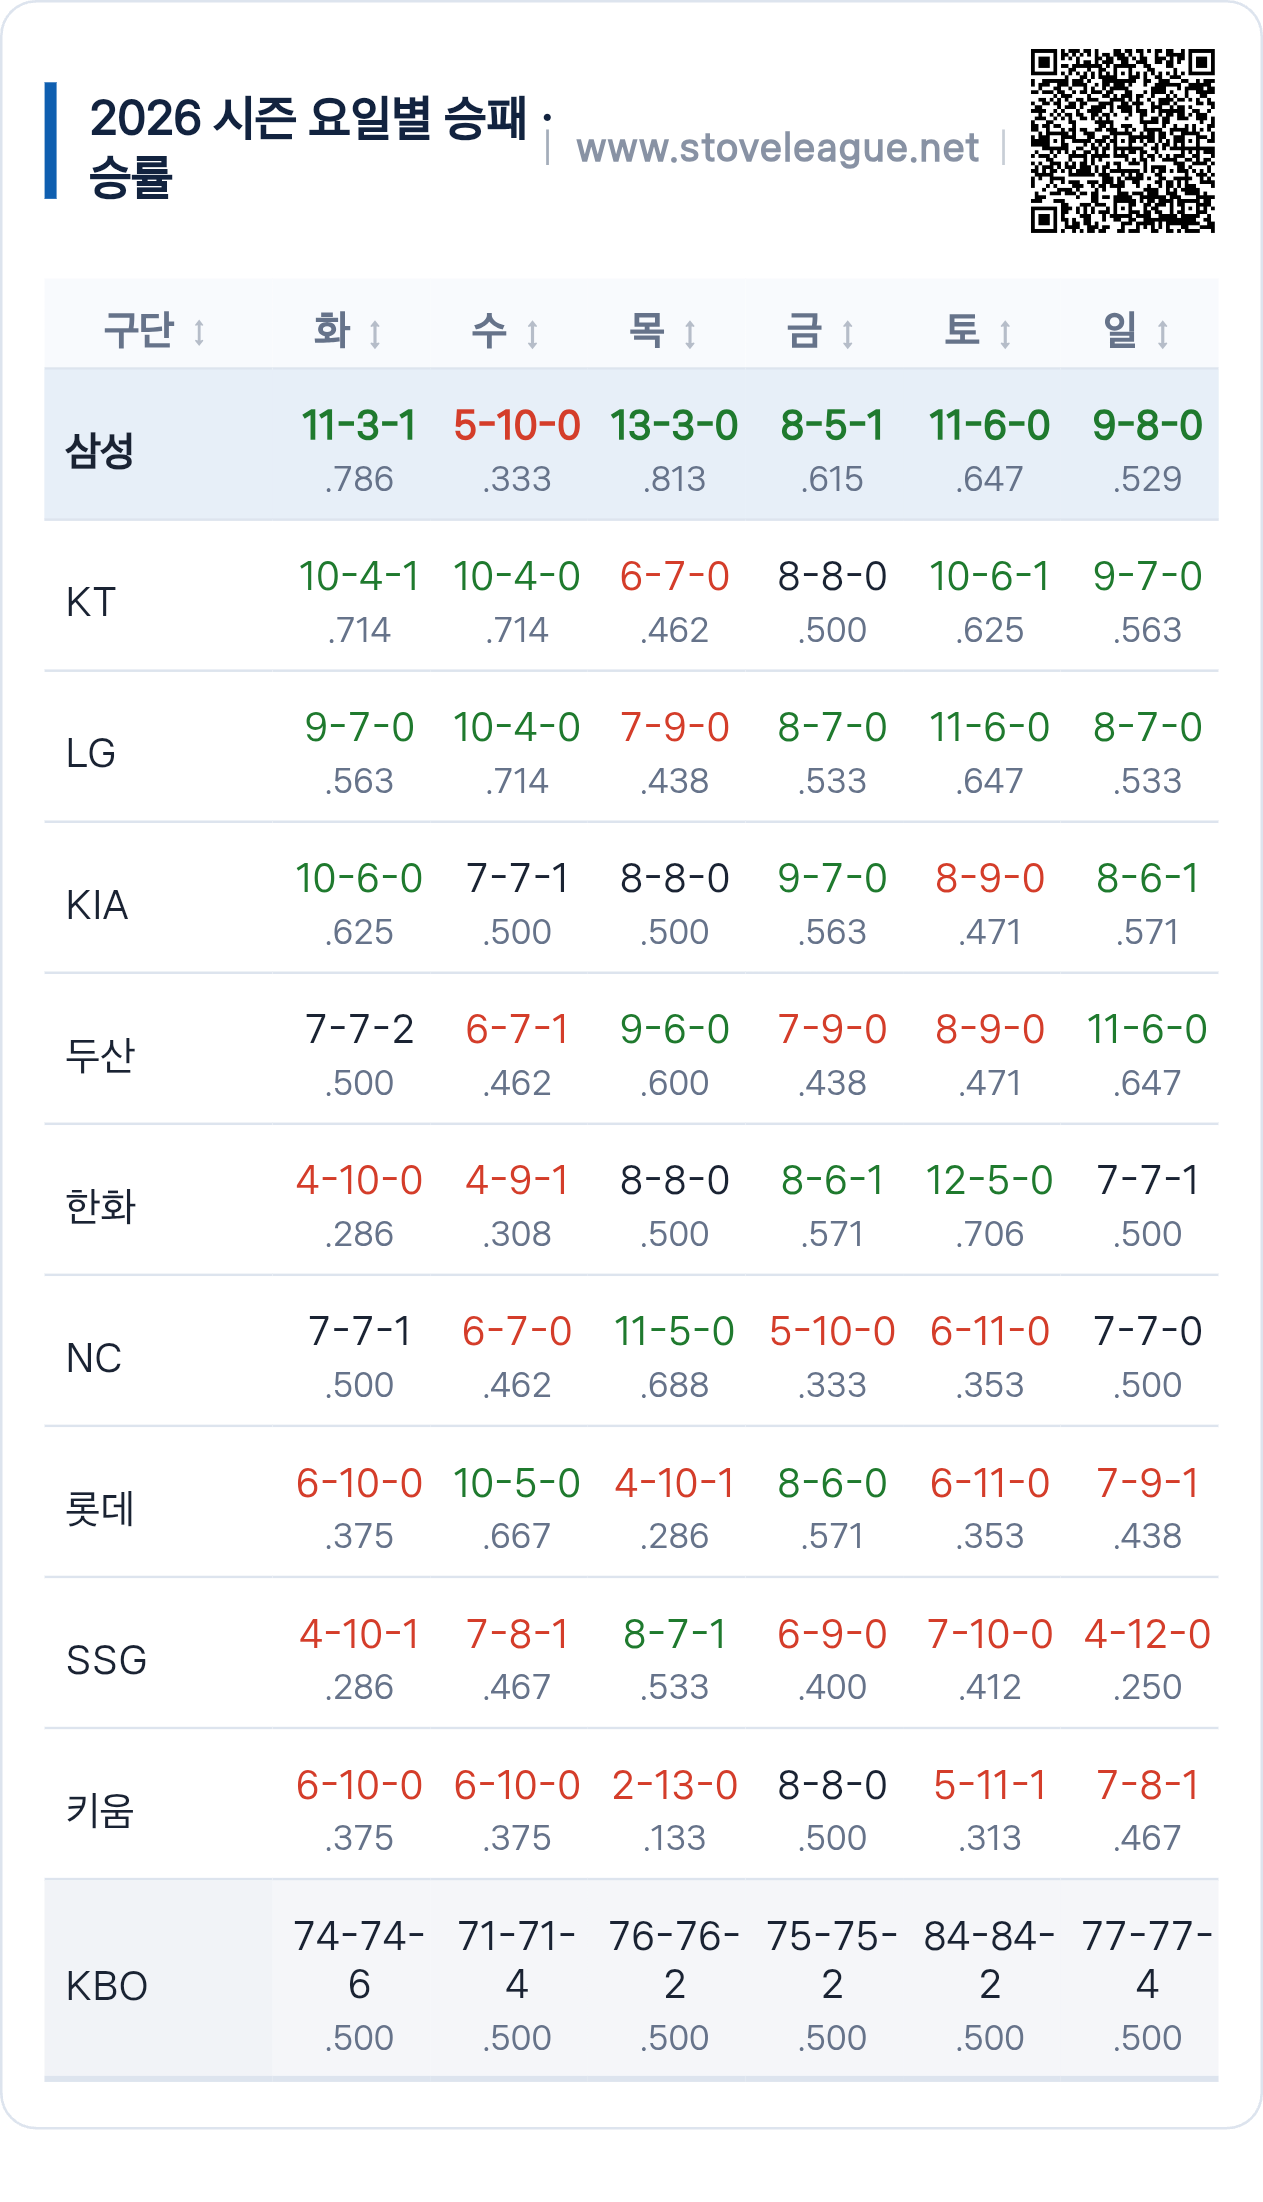The image size is (1263, 2202).
Task: Click sort arrow next to 금 header
Action: [848, 332]
